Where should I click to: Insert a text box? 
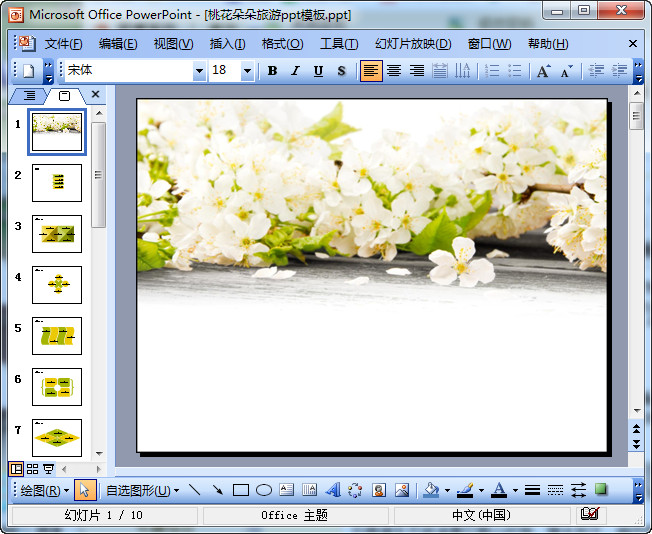coord(286,490)
